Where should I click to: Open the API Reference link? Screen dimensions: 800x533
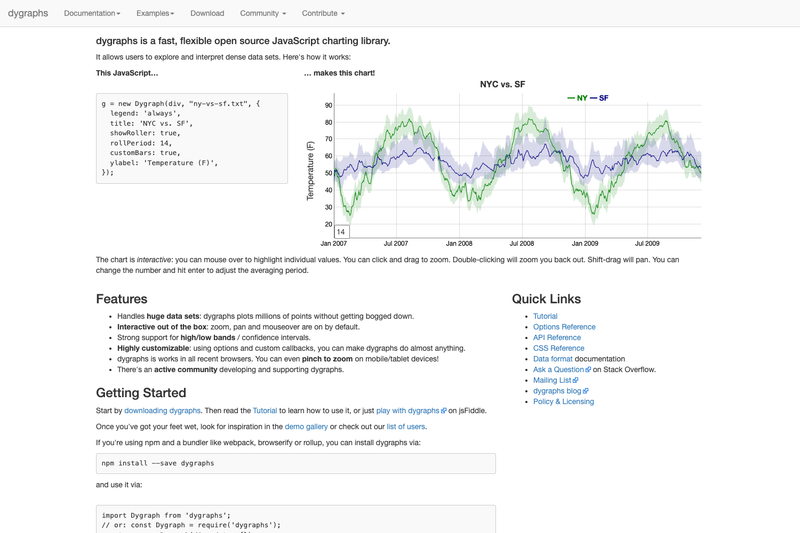coord(557,338)
